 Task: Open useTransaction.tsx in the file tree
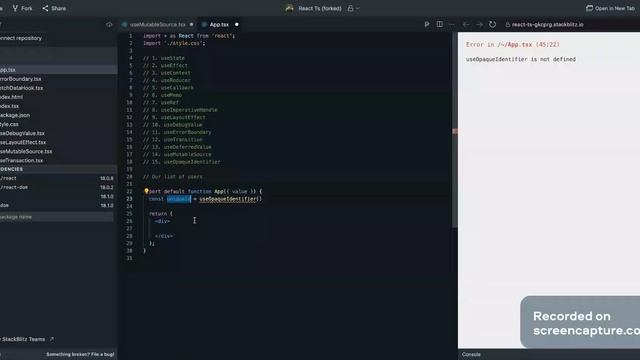click(x=58, y=160)
